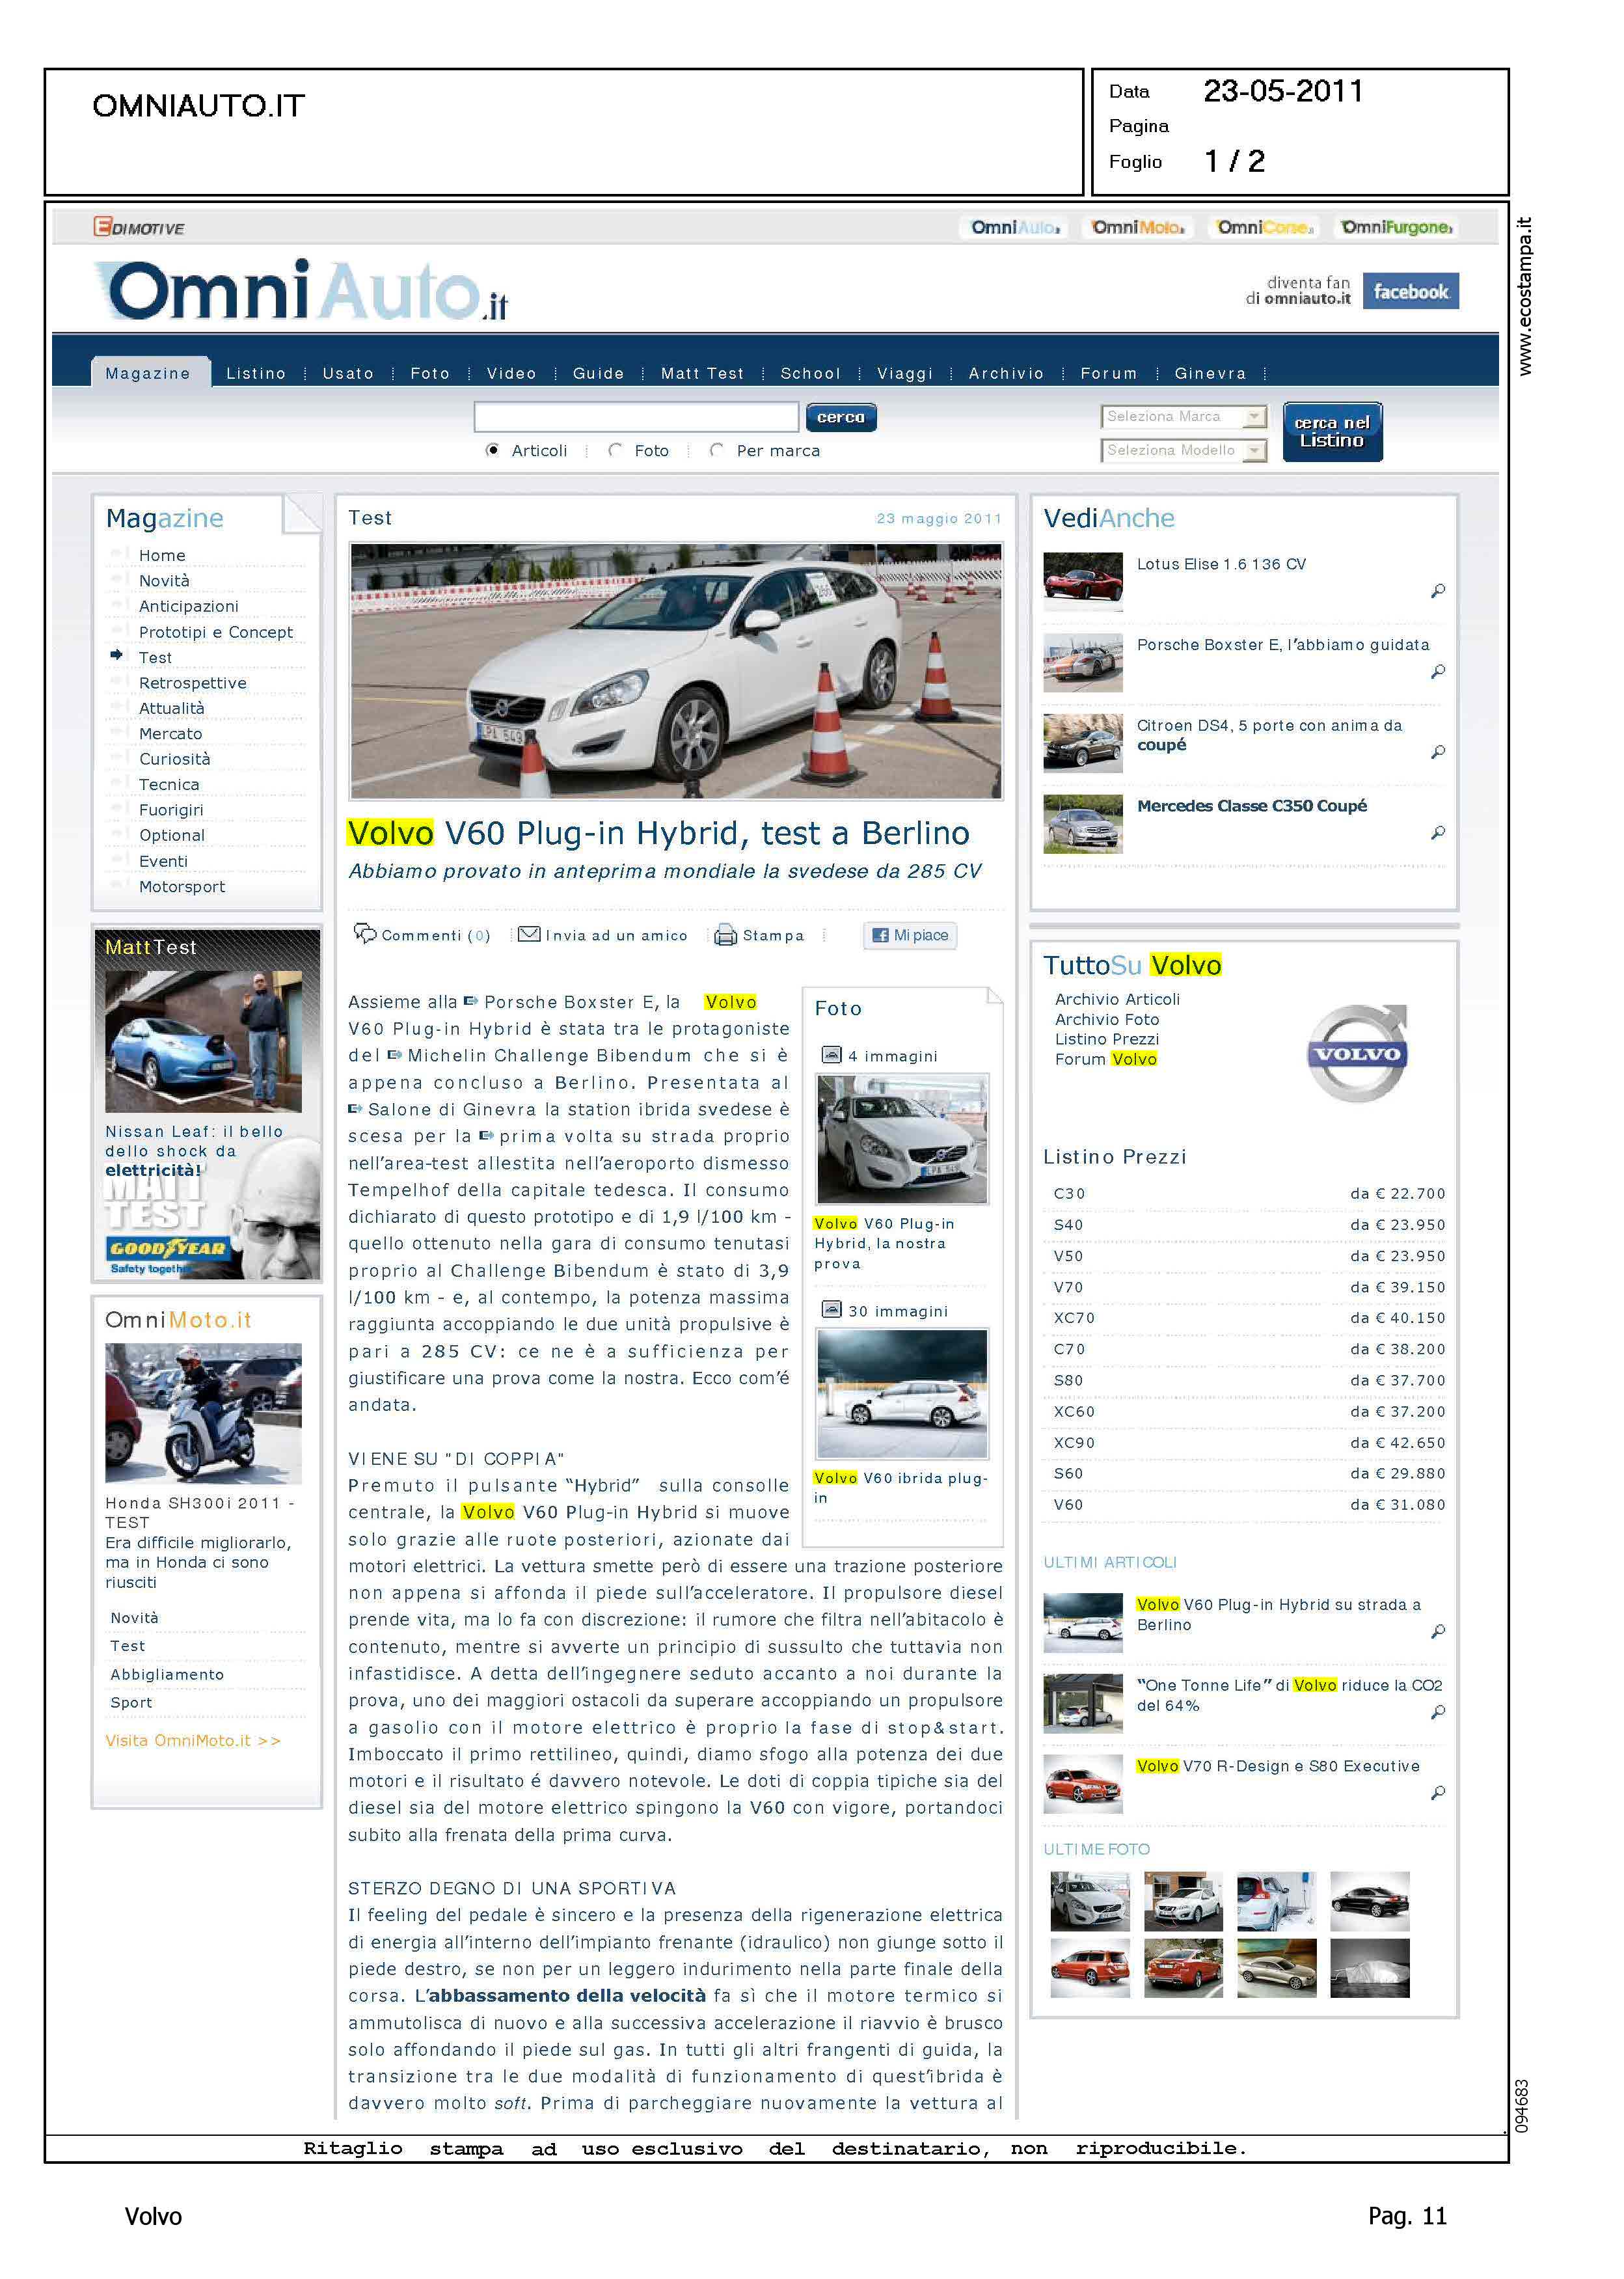Click magnifier icon beside Lotus Elise 1.6
Viewport: 1624px width, 2279px height.
click(x=1438, y=591)
